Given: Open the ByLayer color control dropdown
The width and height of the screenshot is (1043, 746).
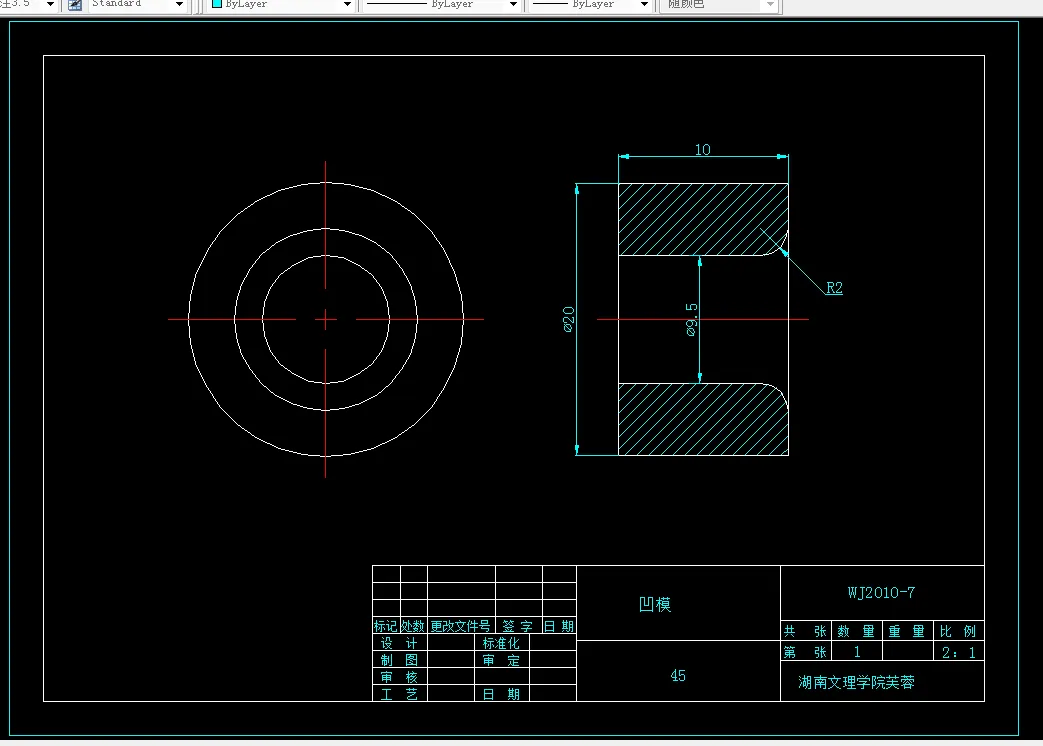Looking at the screenshot, I should coord(347,5).
